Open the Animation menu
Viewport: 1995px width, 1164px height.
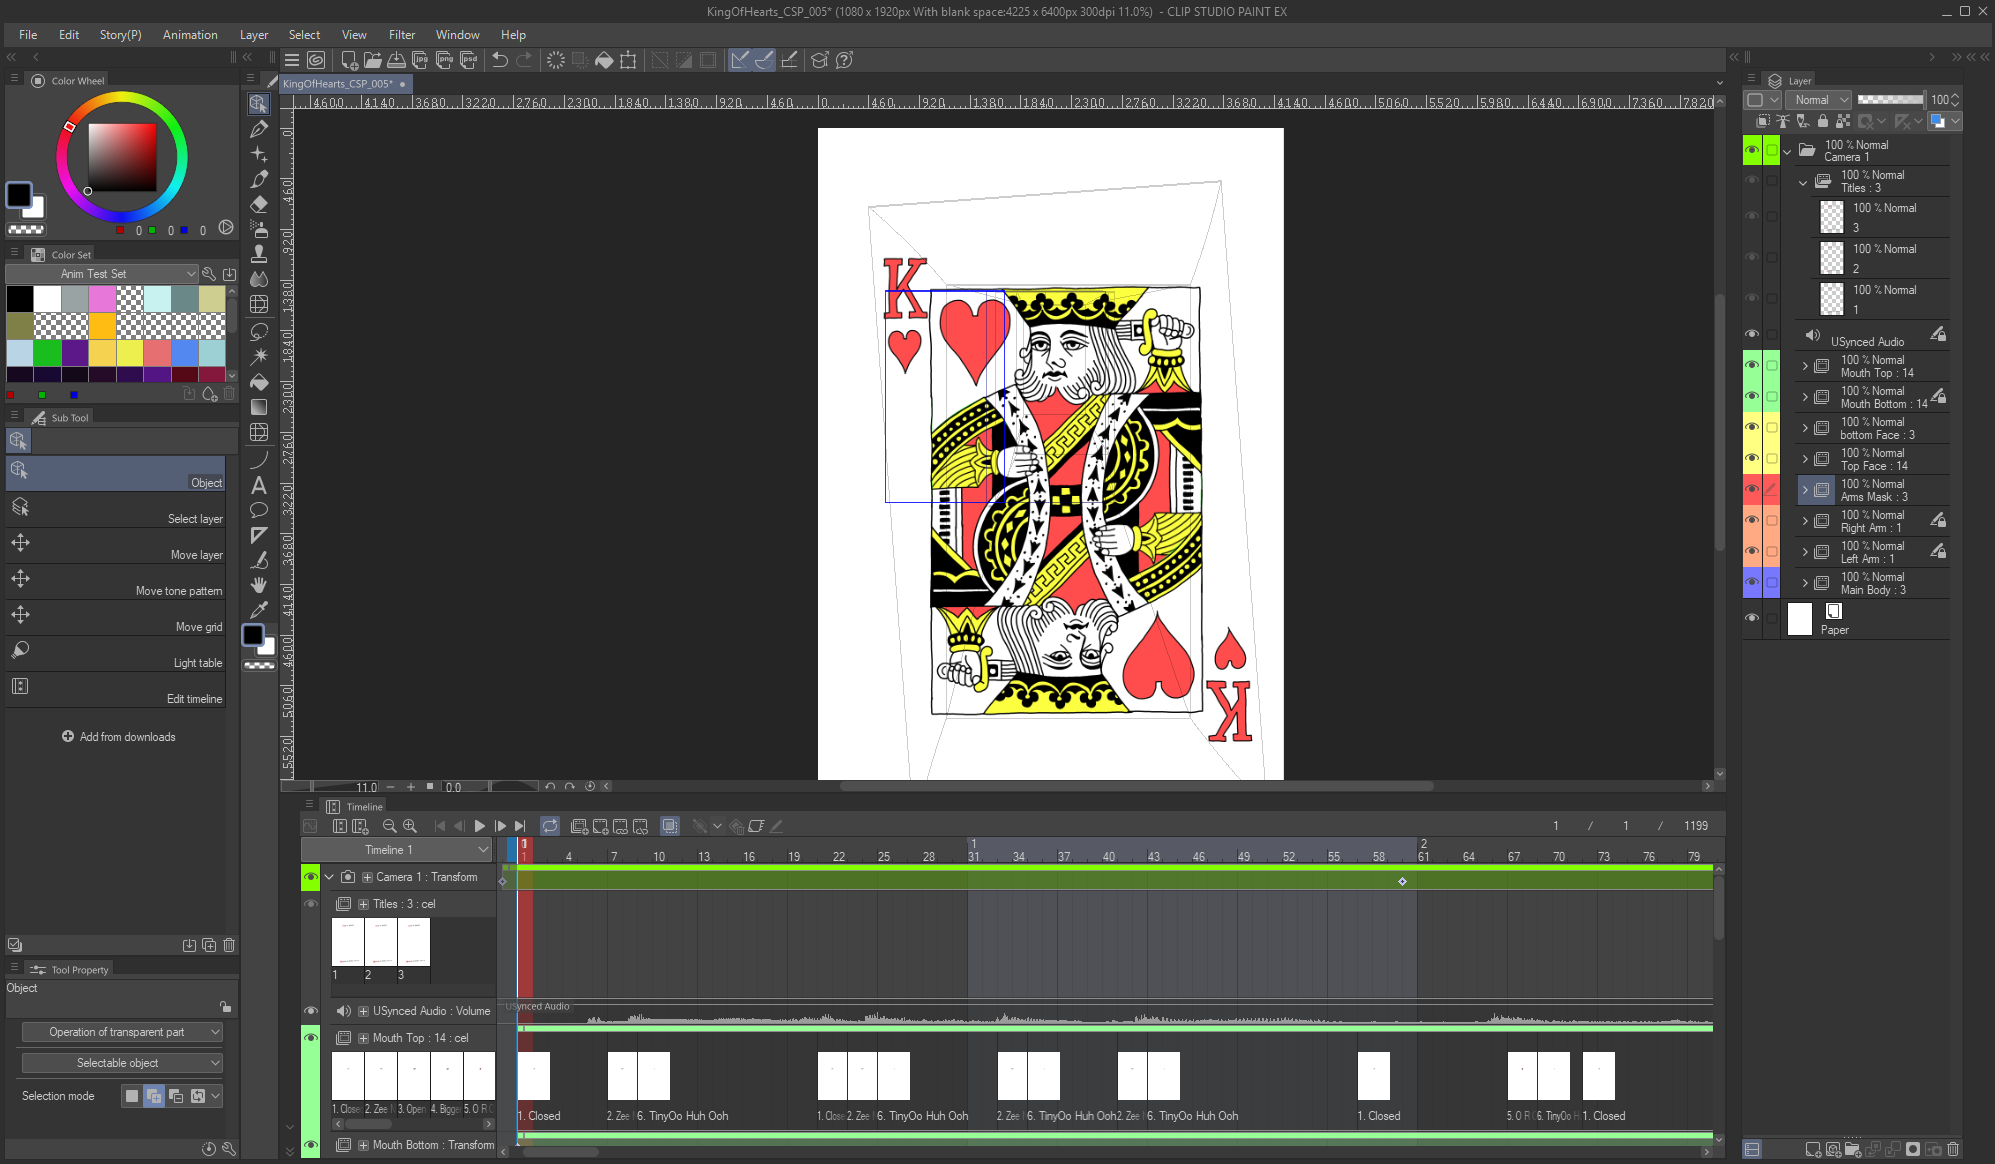pos(189,34)
